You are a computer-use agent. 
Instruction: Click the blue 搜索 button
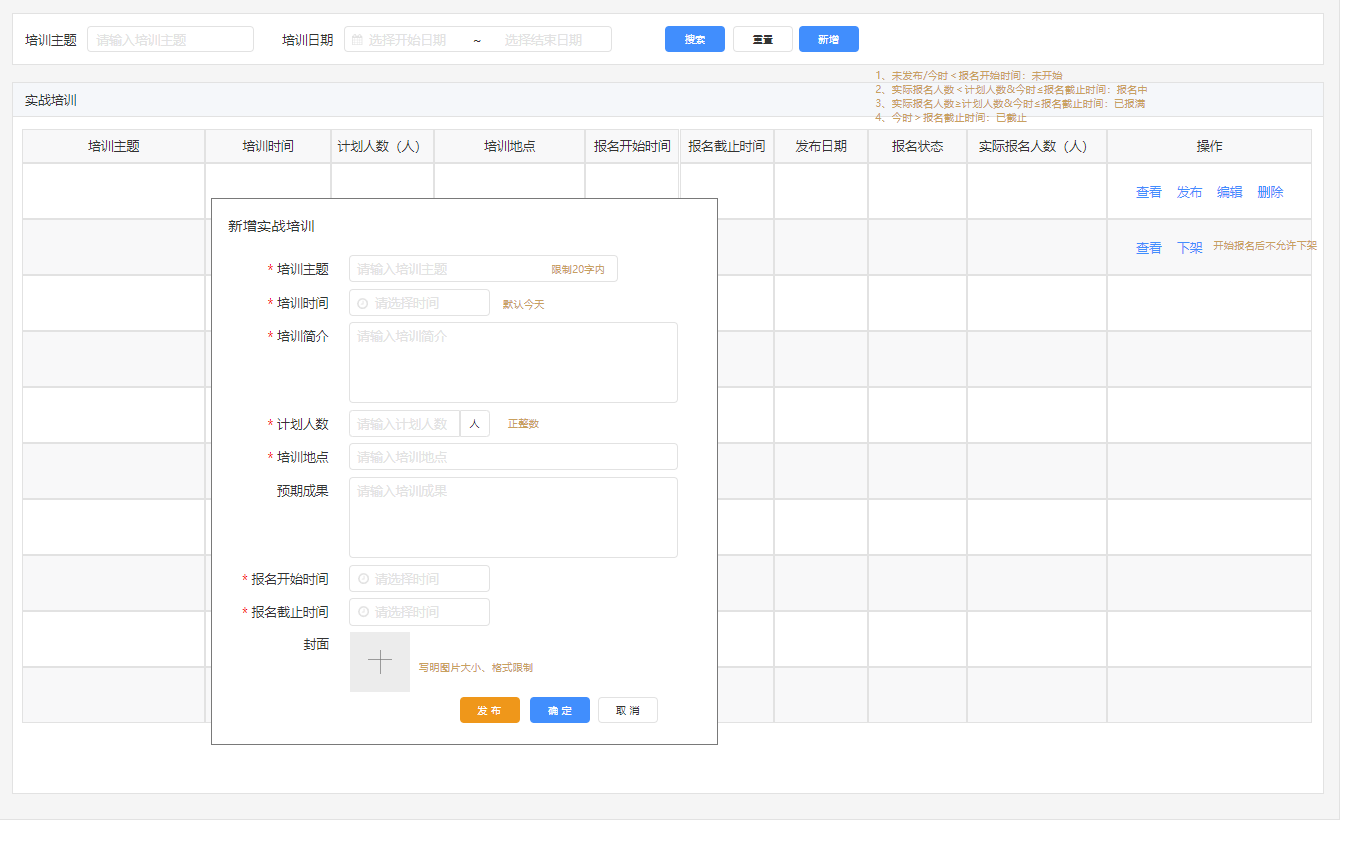point(695,39)
